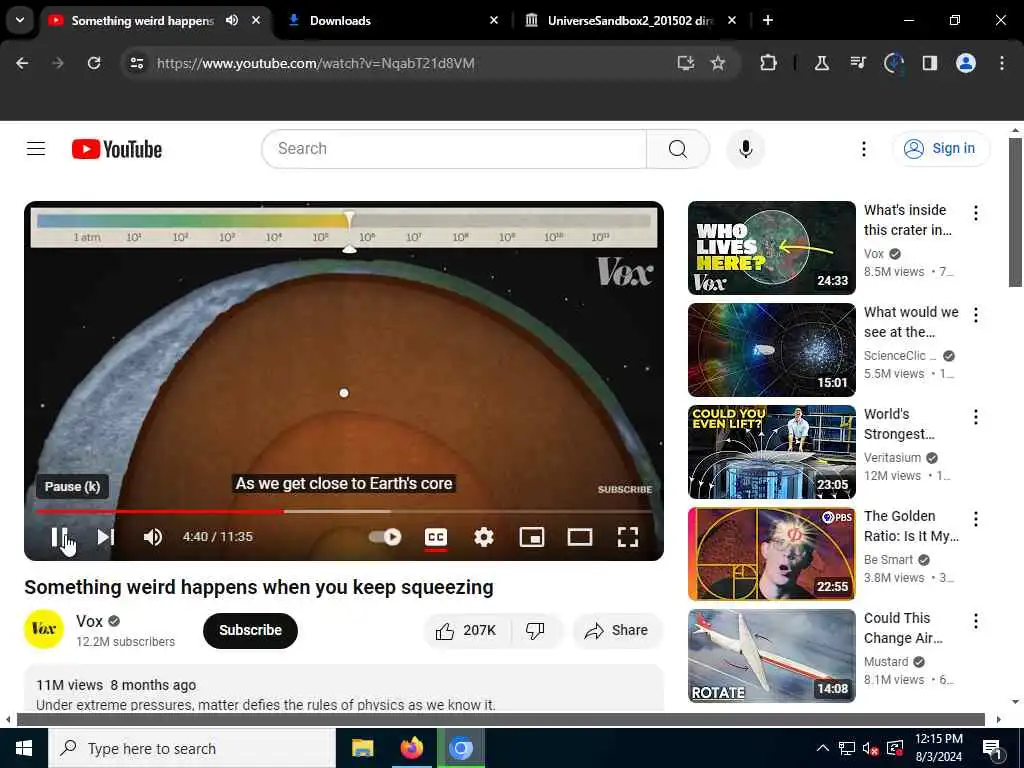Open 'The Golden Ratio' video title

(911, 526)
